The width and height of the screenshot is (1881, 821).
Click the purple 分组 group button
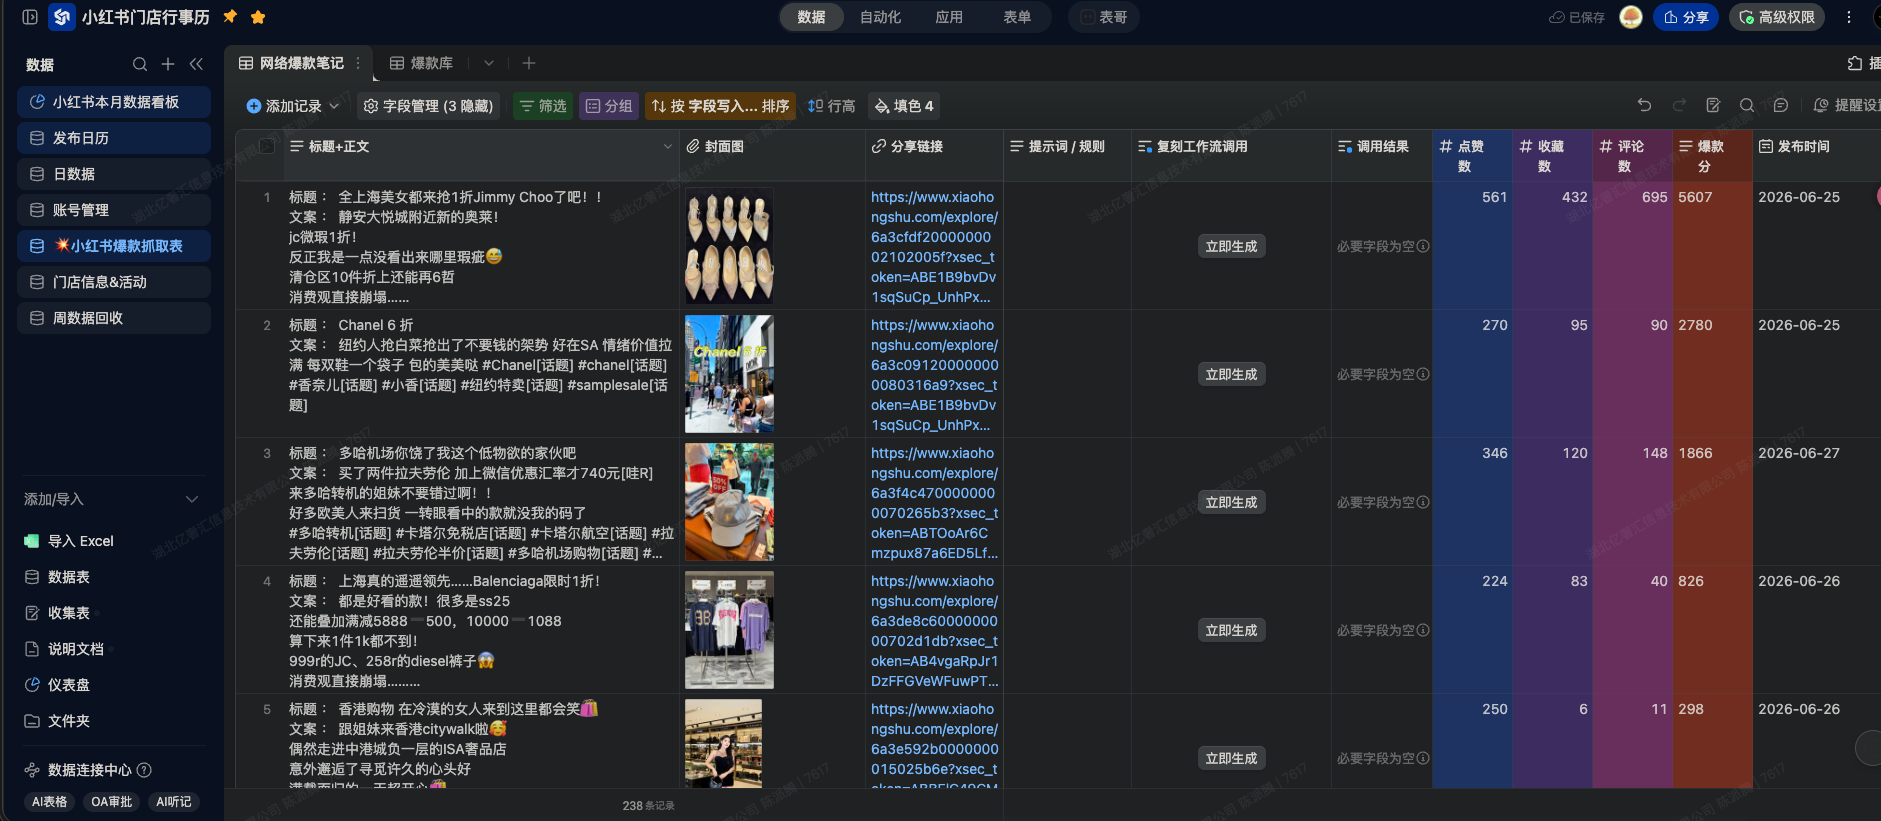point(609,106)
